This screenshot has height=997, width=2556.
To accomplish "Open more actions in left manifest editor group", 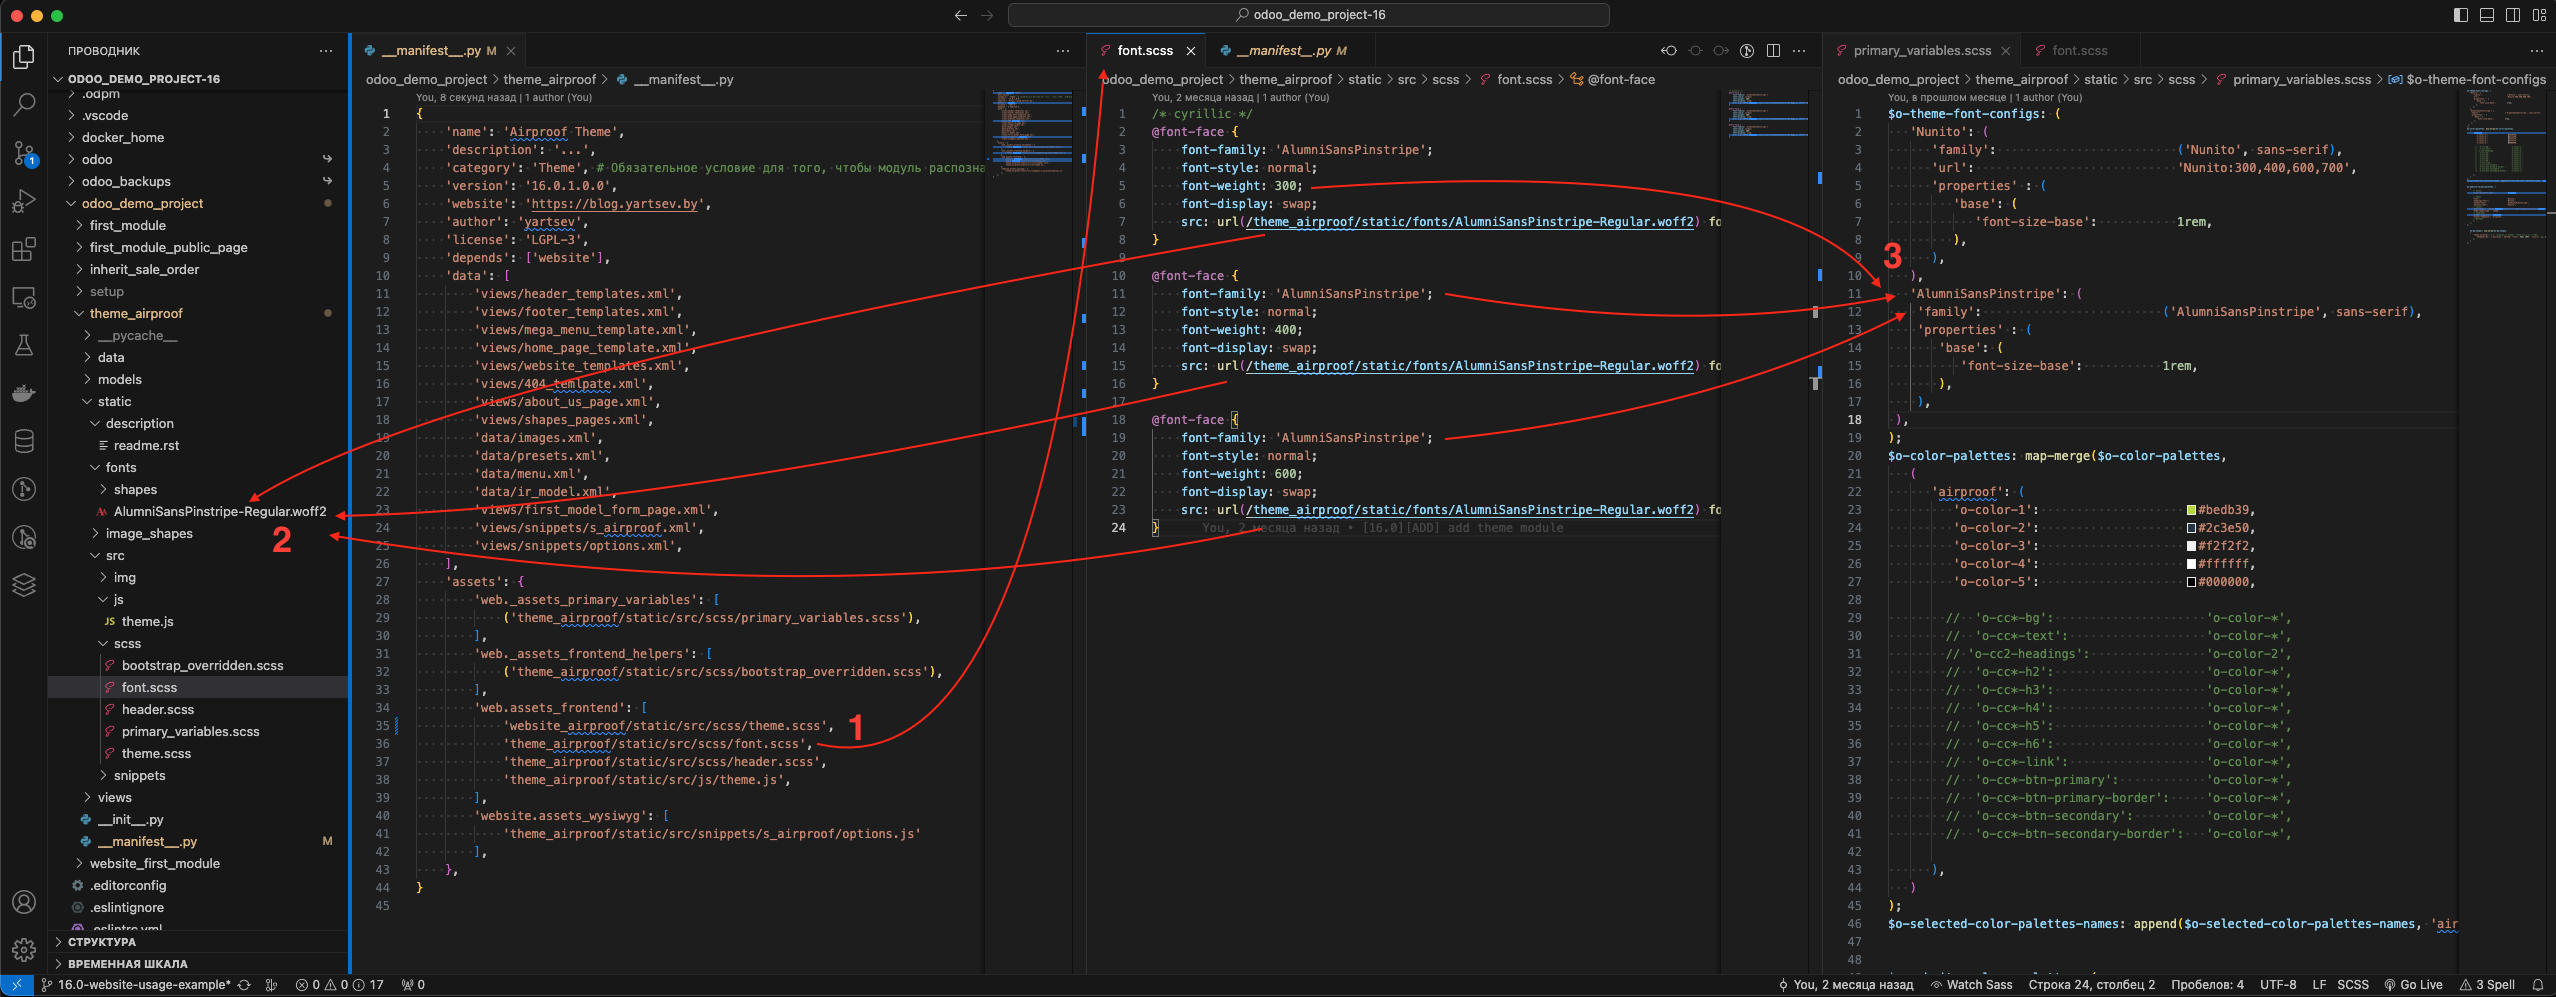I will click(x=1062, y=51).
